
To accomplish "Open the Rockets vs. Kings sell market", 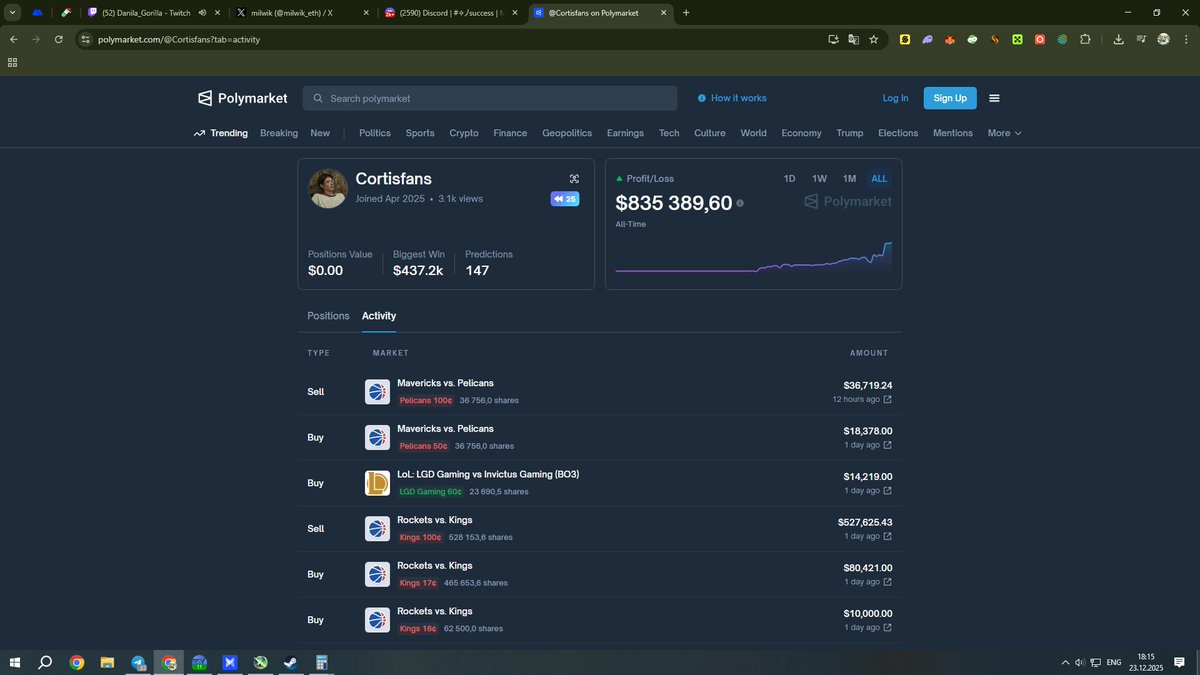I will (x=435, y=520).
